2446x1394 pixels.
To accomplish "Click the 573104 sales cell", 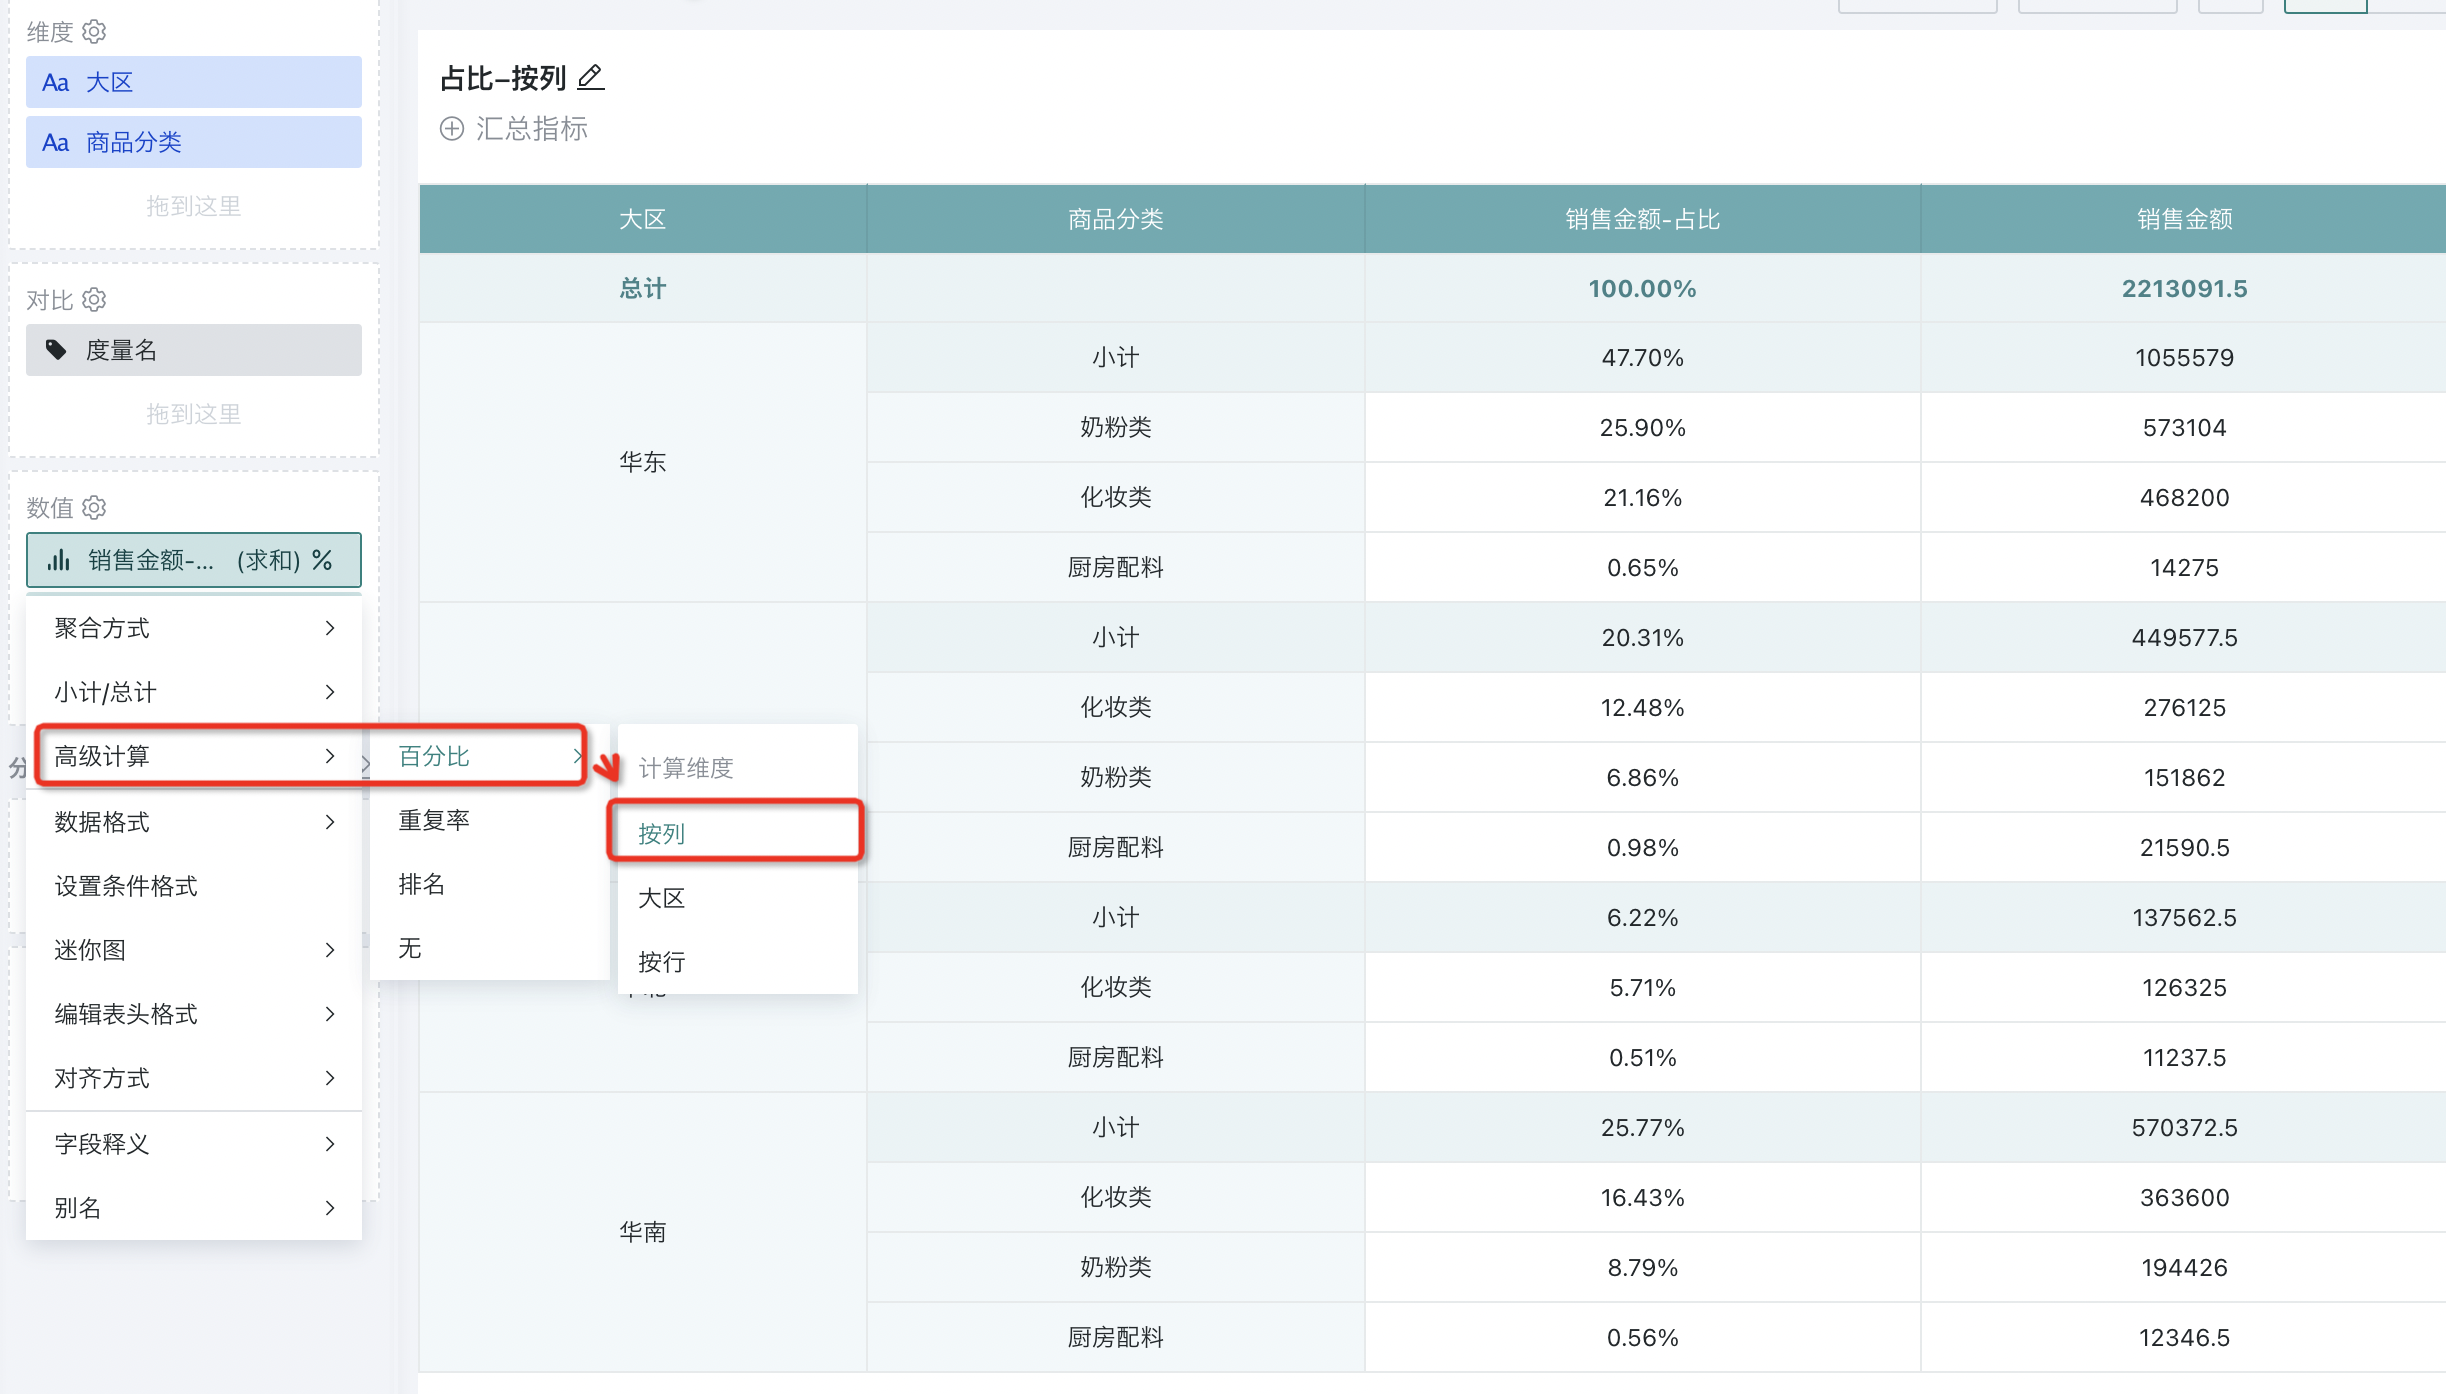I will [2184, 427].
